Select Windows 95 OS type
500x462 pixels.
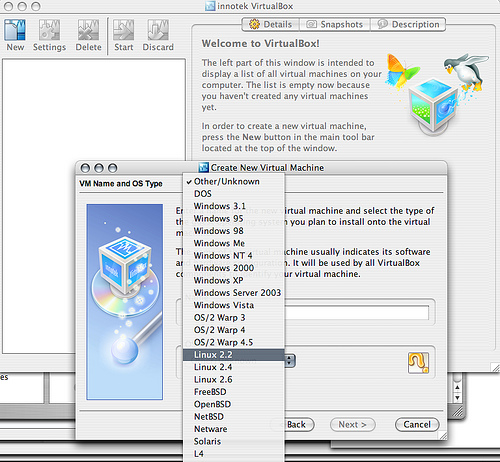[x=234, y=218]
